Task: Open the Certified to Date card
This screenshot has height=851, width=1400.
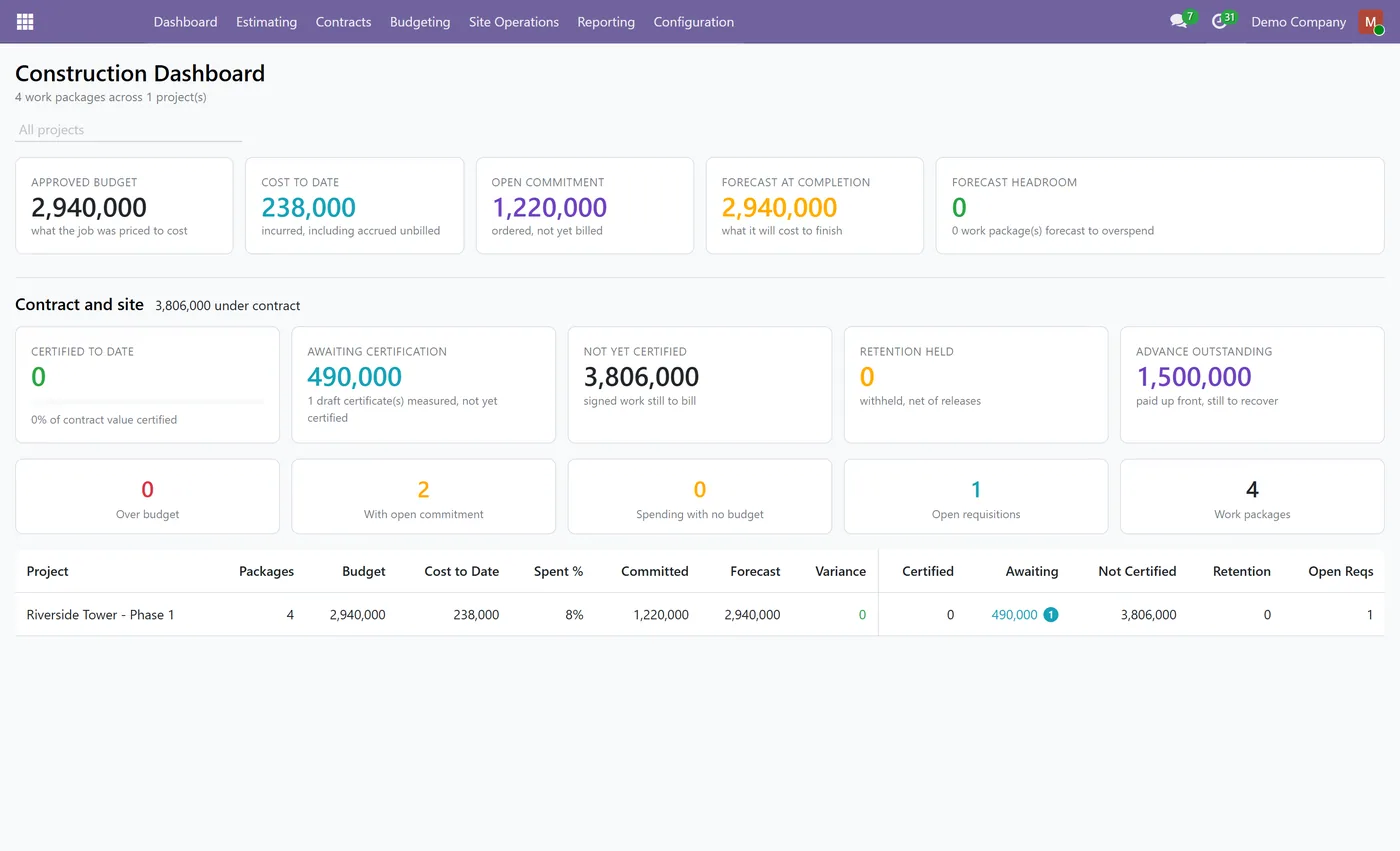Action: 147,384
